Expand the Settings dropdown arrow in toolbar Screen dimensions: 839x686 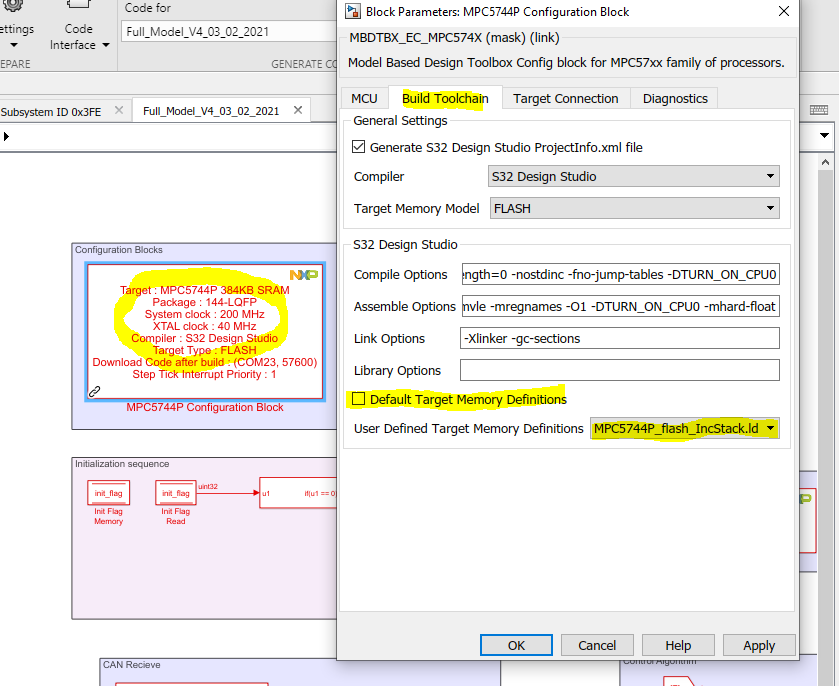(x=14, y=45)
